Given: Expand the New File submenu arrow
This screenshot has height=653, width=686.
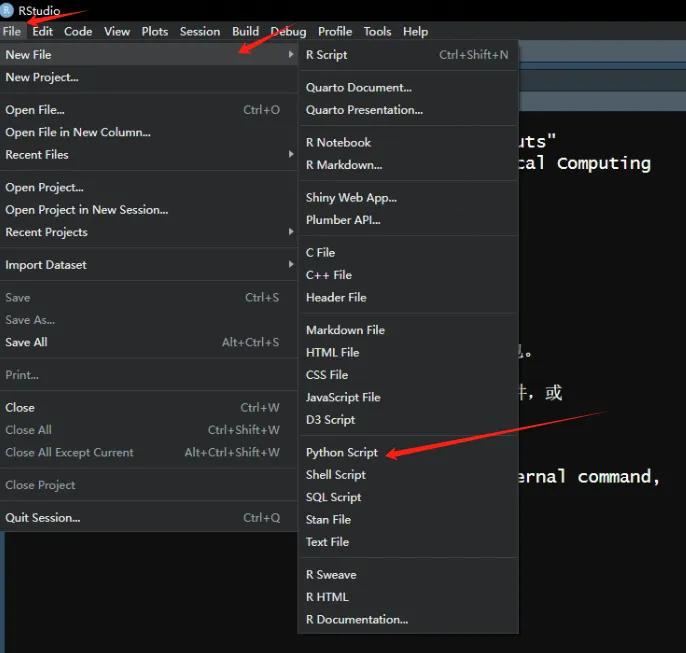Looking at the screenshot, I should click(291, 54).
